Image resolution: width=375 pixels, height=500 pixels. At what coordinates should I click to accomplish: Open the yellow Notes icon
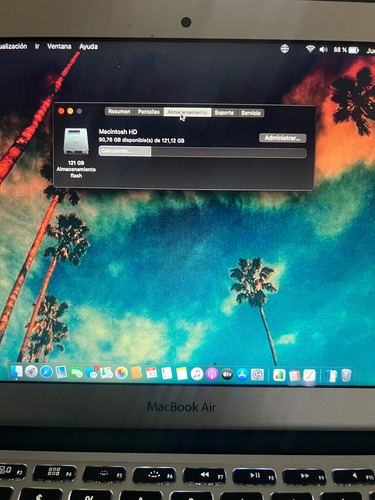click(x=182, y=374)
